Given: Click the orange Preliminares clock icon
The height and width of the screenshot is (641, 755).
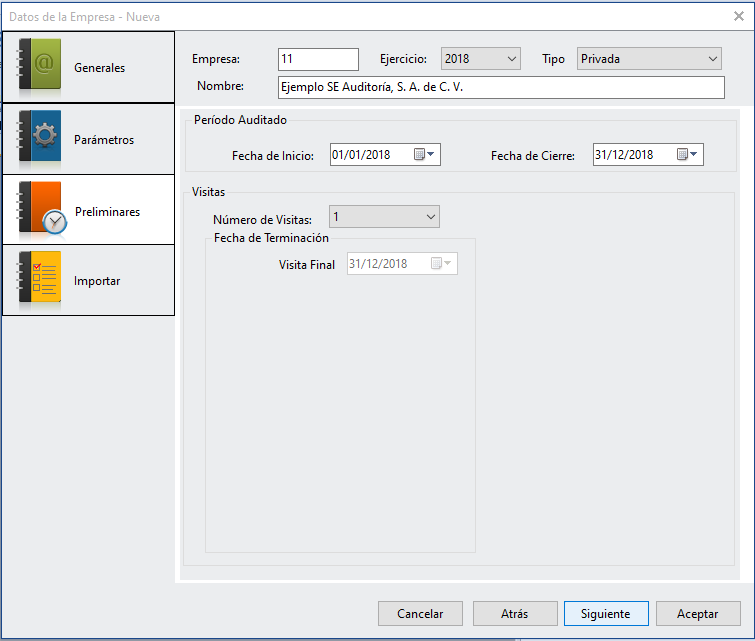Looking at the screenshot, I should [43, 211].
